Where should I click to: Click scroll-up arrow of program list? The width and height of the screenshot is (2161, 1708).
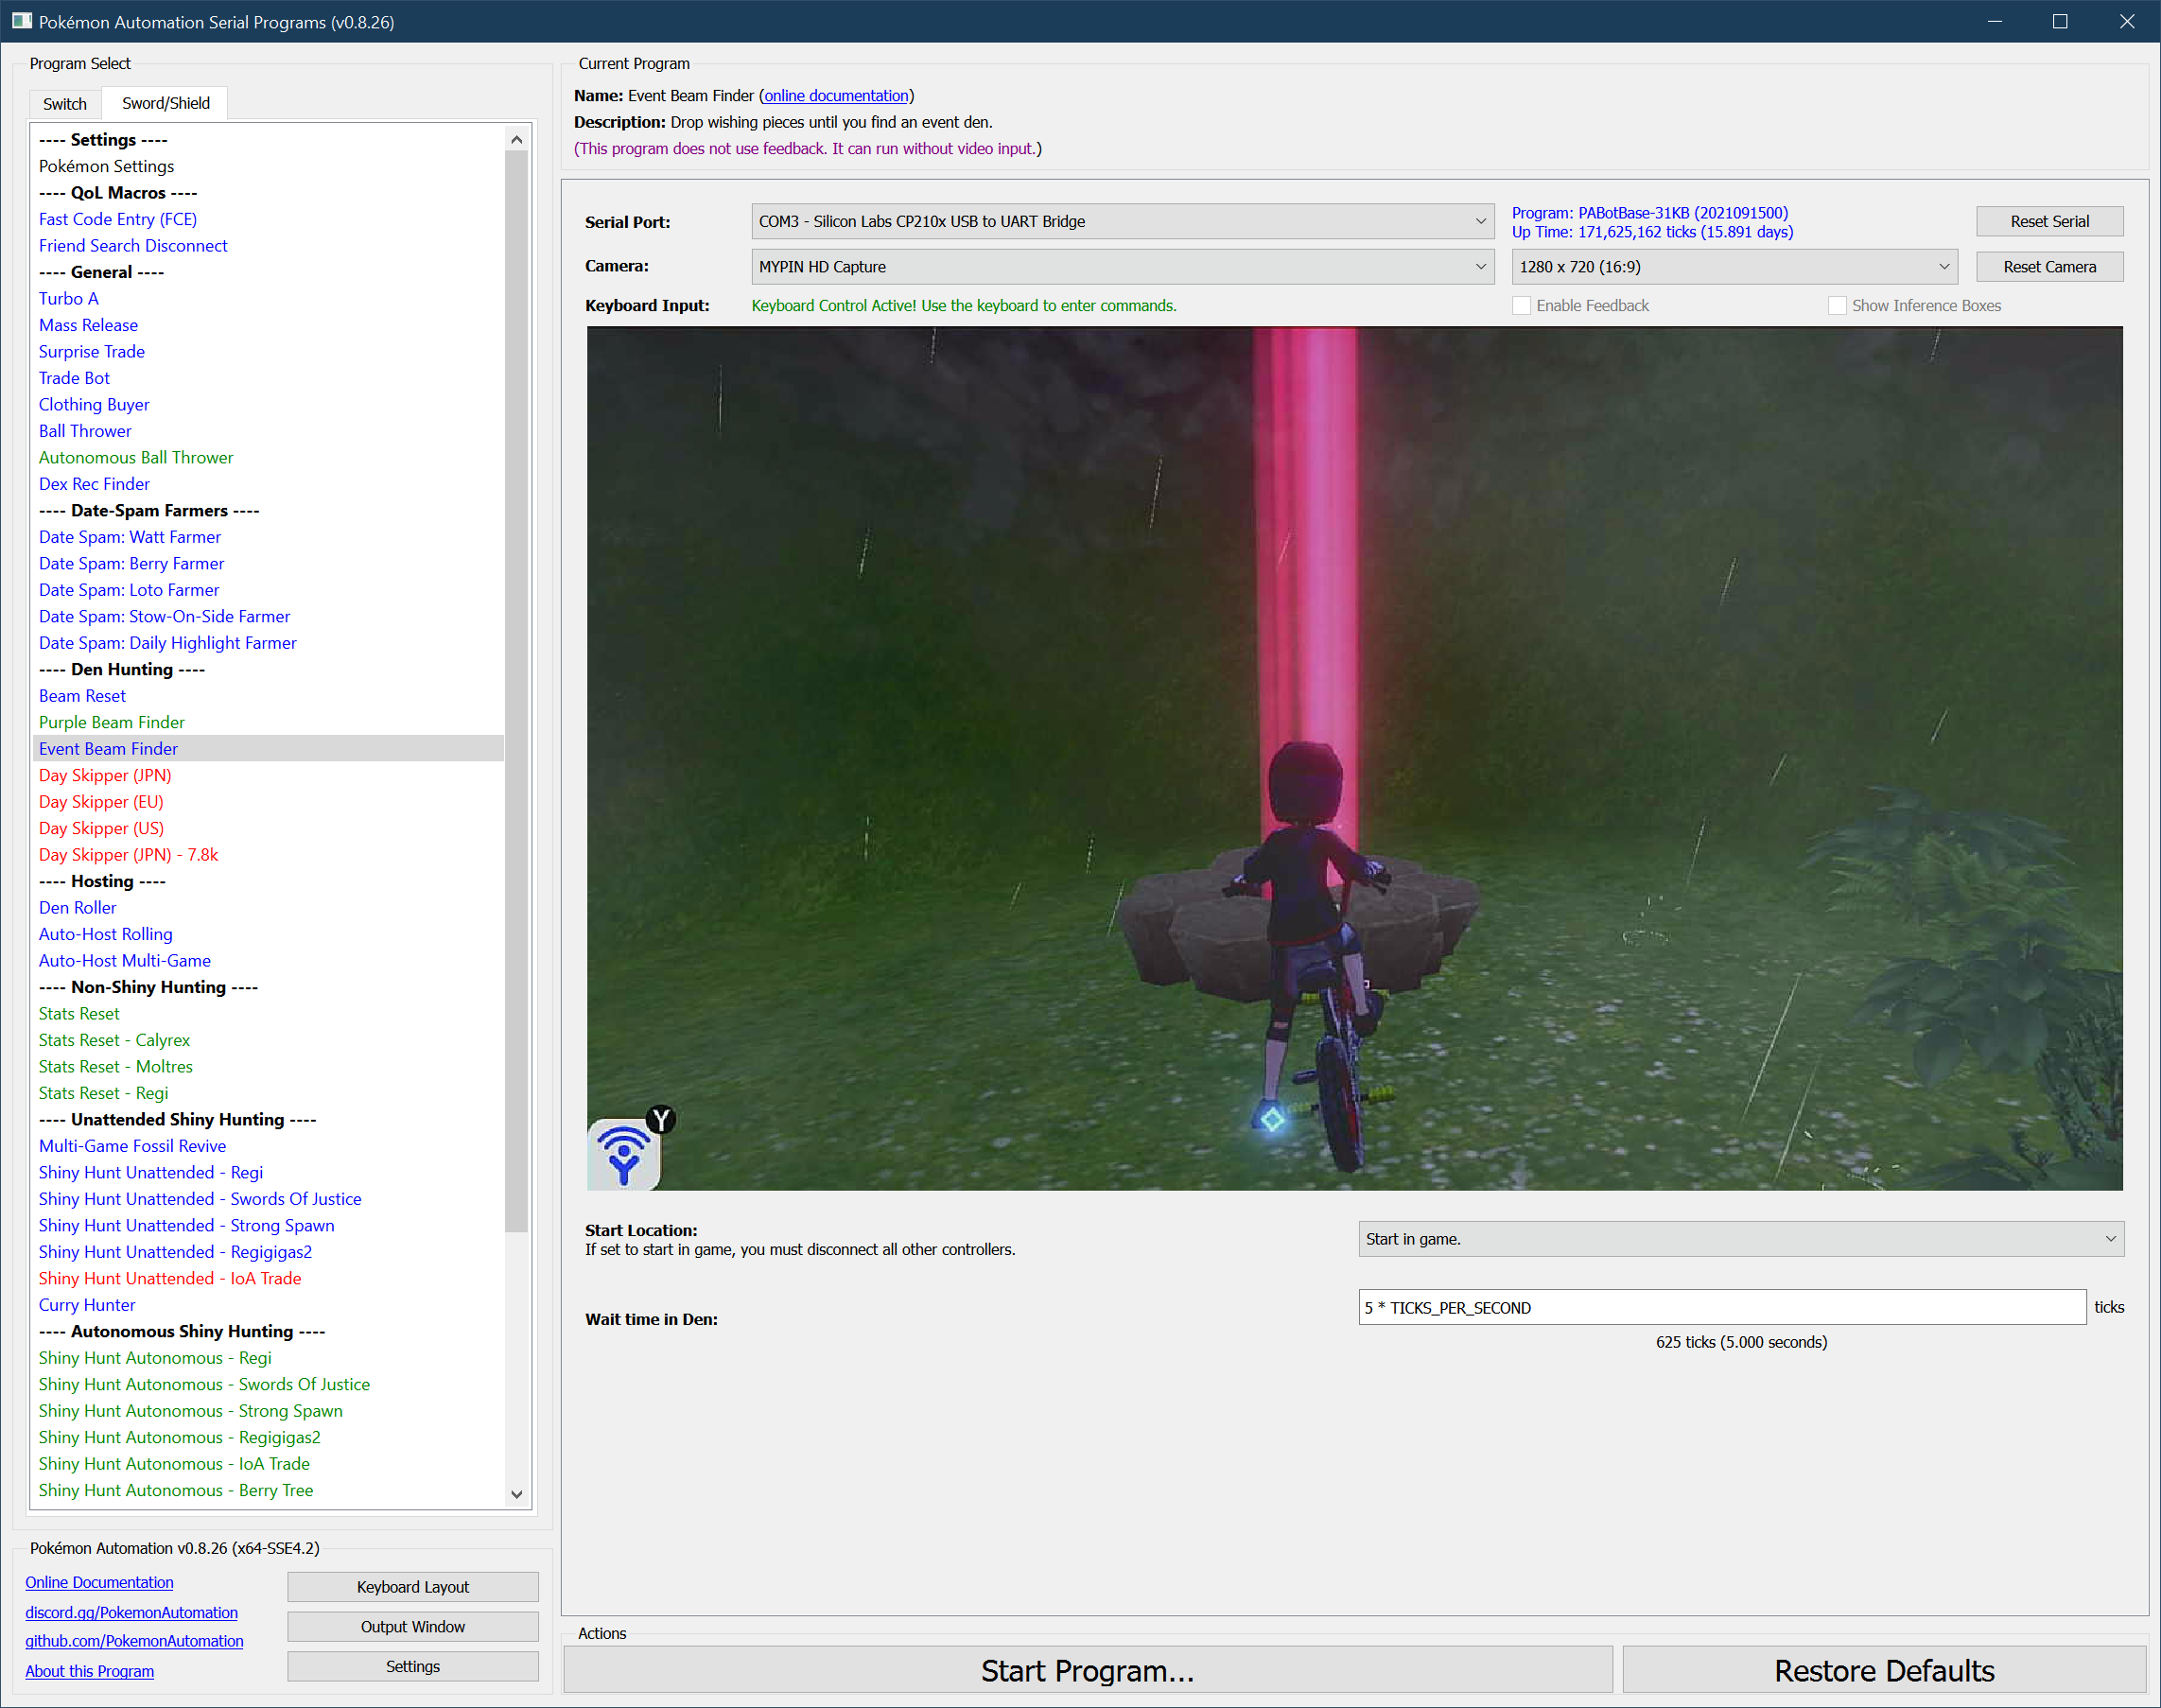pyautogui.click(x=516, y=140)
